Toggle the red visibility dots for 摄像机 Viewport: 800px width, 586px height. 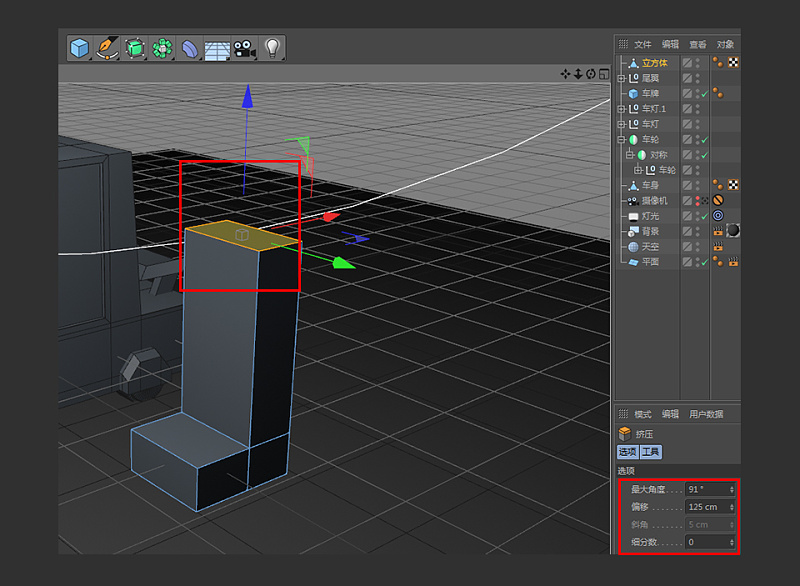pos(697,200)
